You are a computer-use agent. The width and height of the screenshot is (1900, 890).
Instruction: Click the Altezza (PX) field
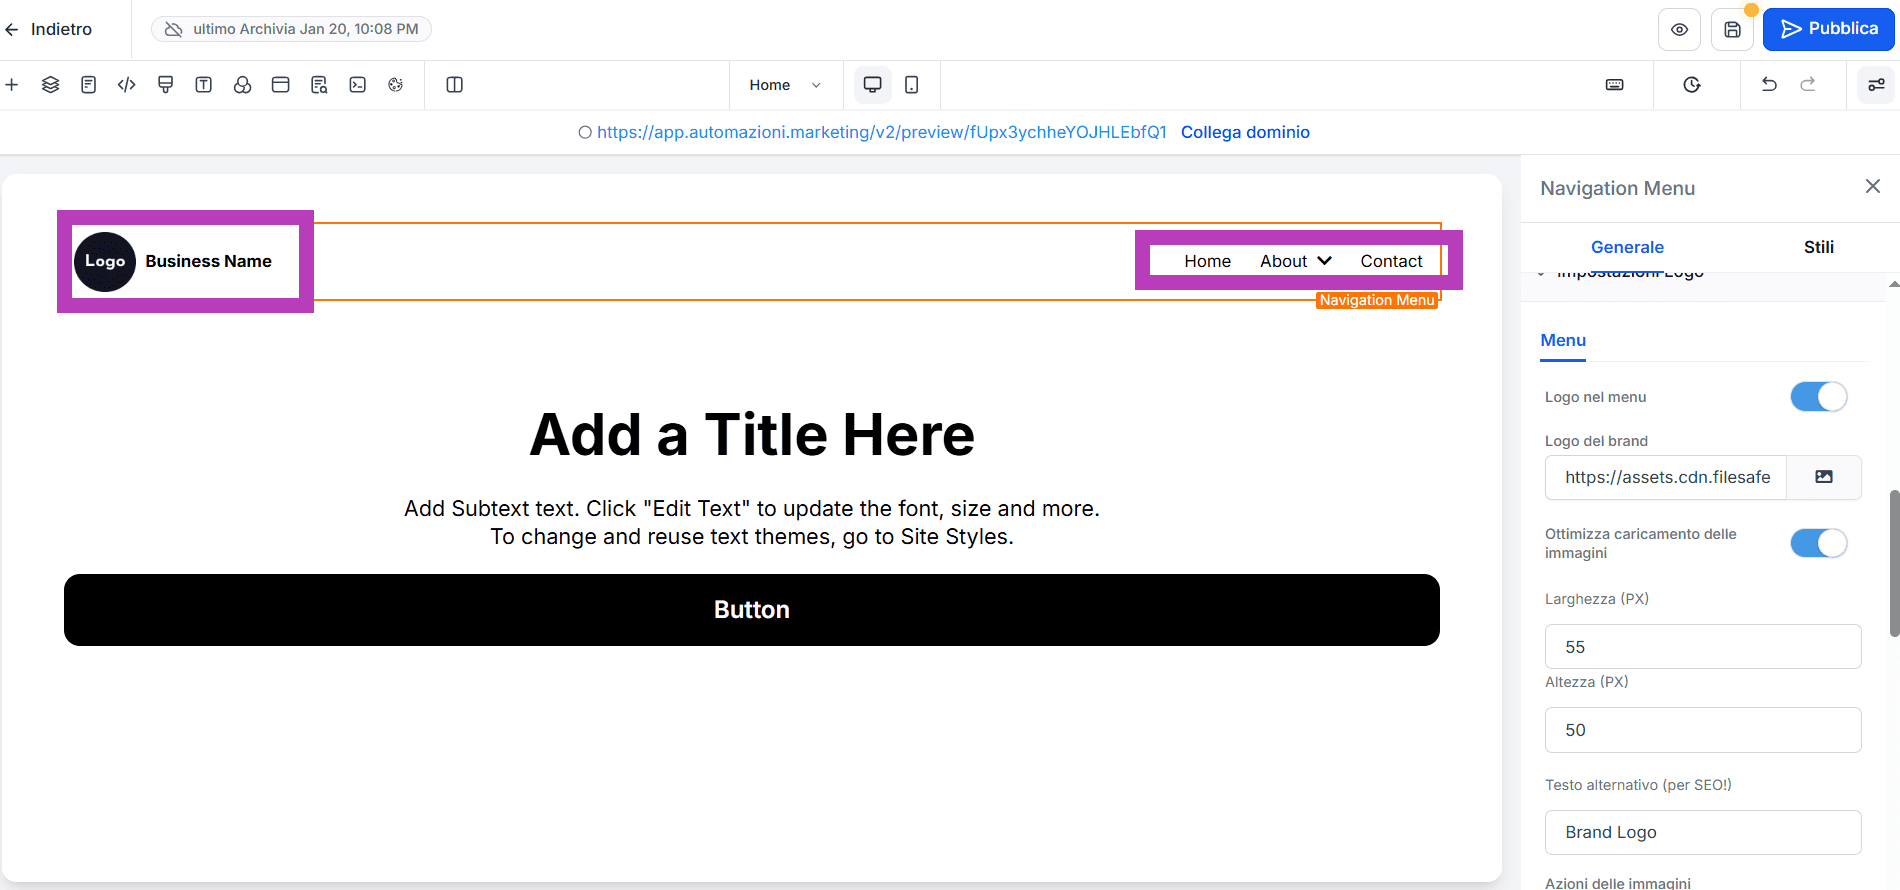(x=1703, y=730)
